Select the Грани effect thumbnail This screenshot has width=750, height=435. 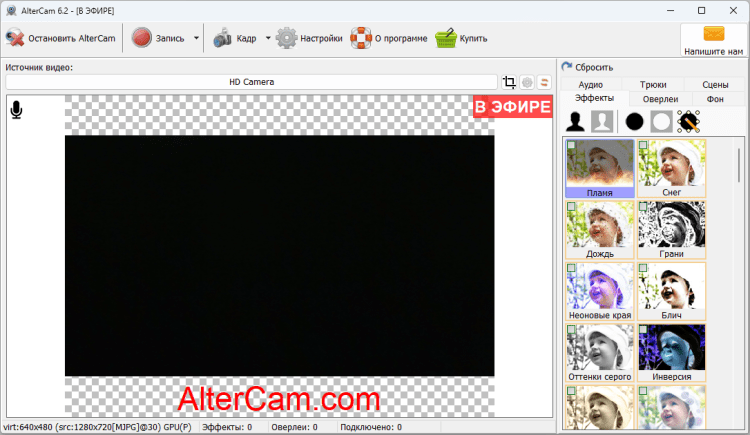click(x=672, y=230)
